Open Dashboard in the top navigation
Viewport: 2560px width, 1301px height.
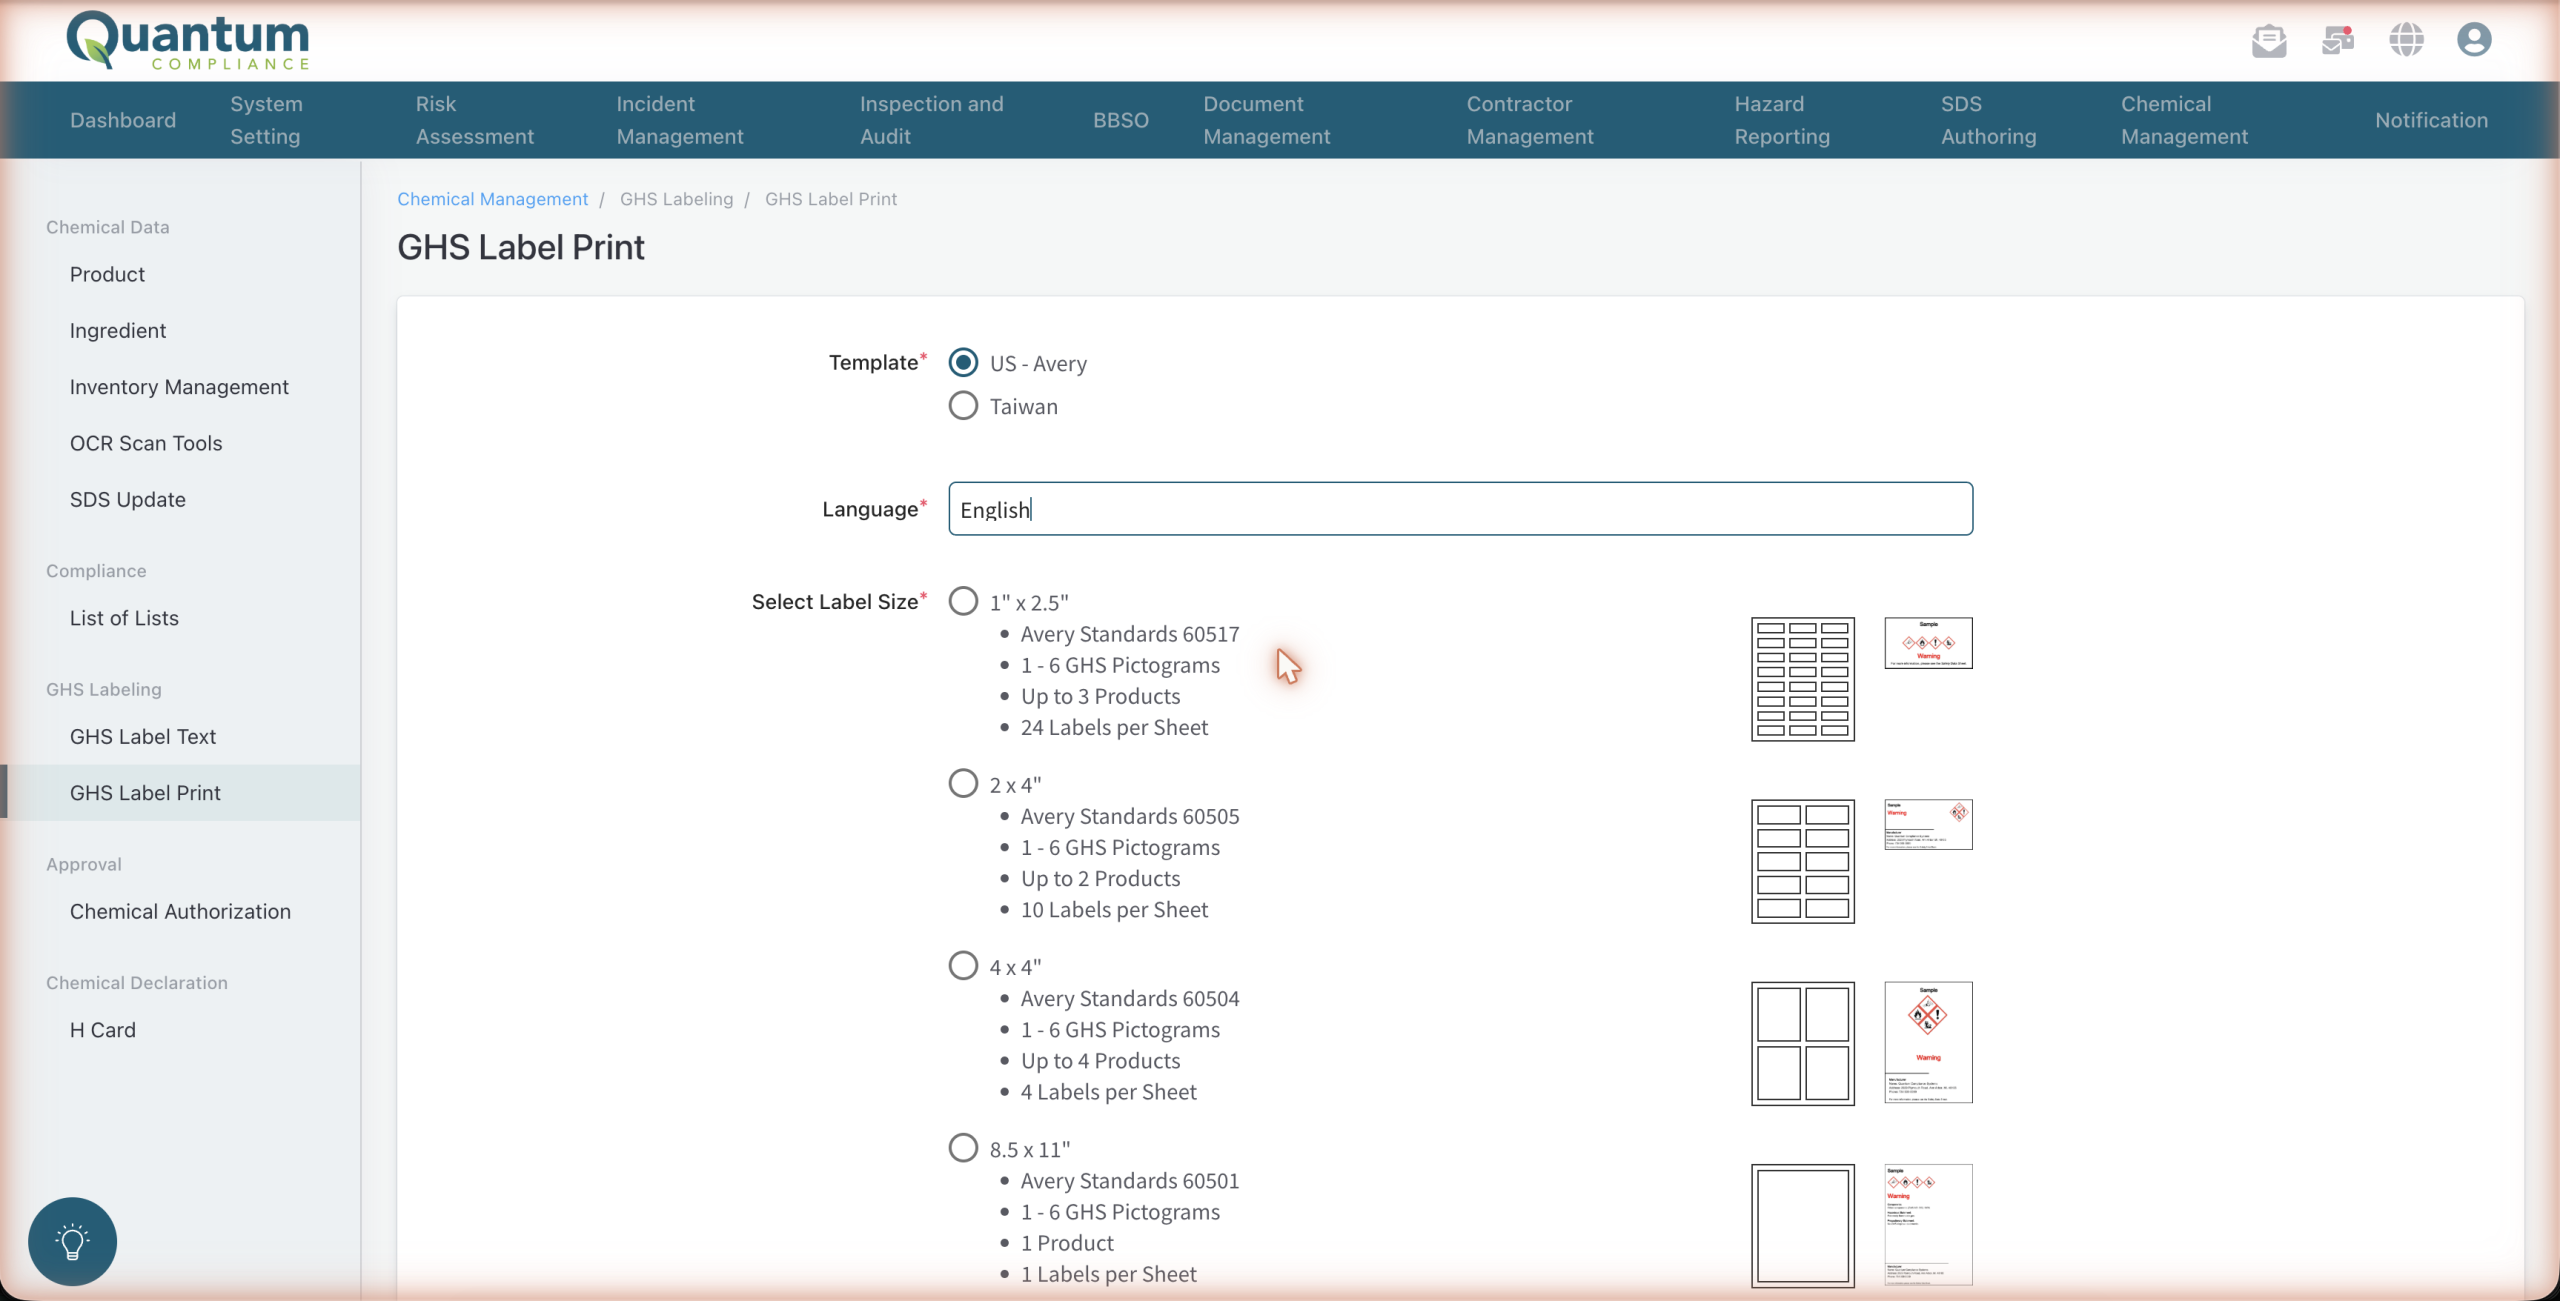click(123, 120)
